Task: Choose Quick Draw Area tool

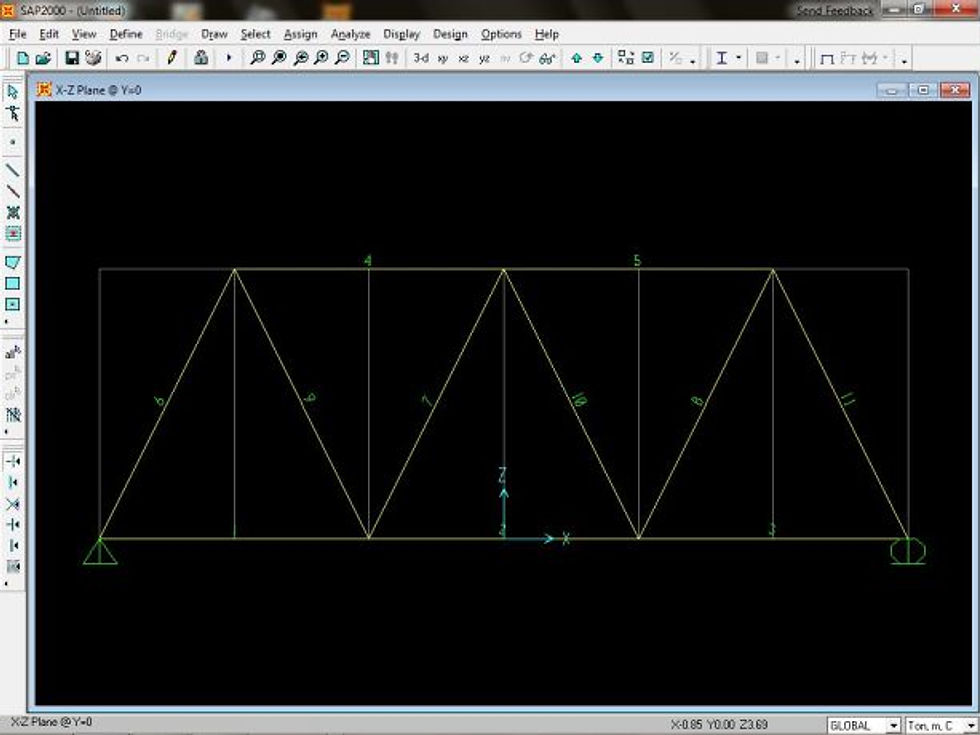Action: [x=12, y=304]
